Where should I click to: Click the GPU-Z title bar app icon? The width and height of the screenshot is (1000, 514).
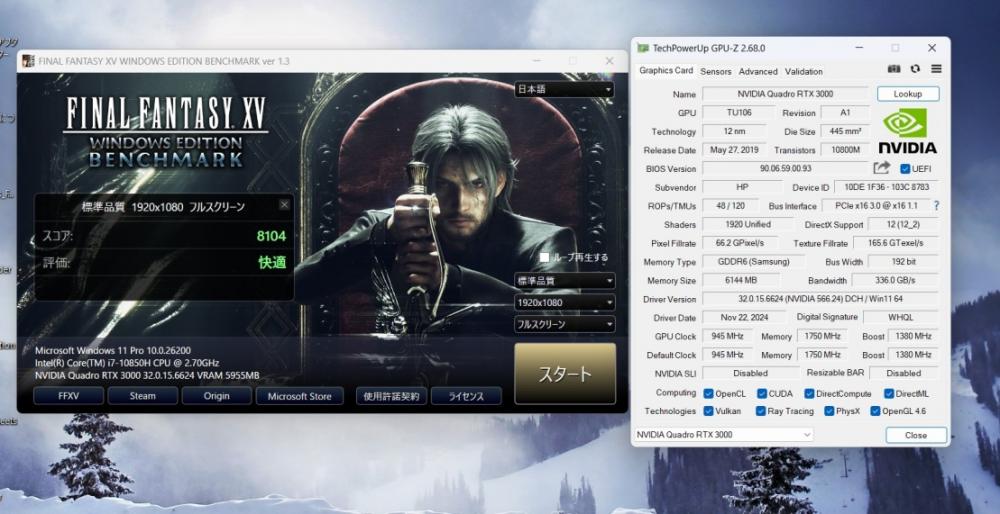pyautogui.click(x=642, y=48)
